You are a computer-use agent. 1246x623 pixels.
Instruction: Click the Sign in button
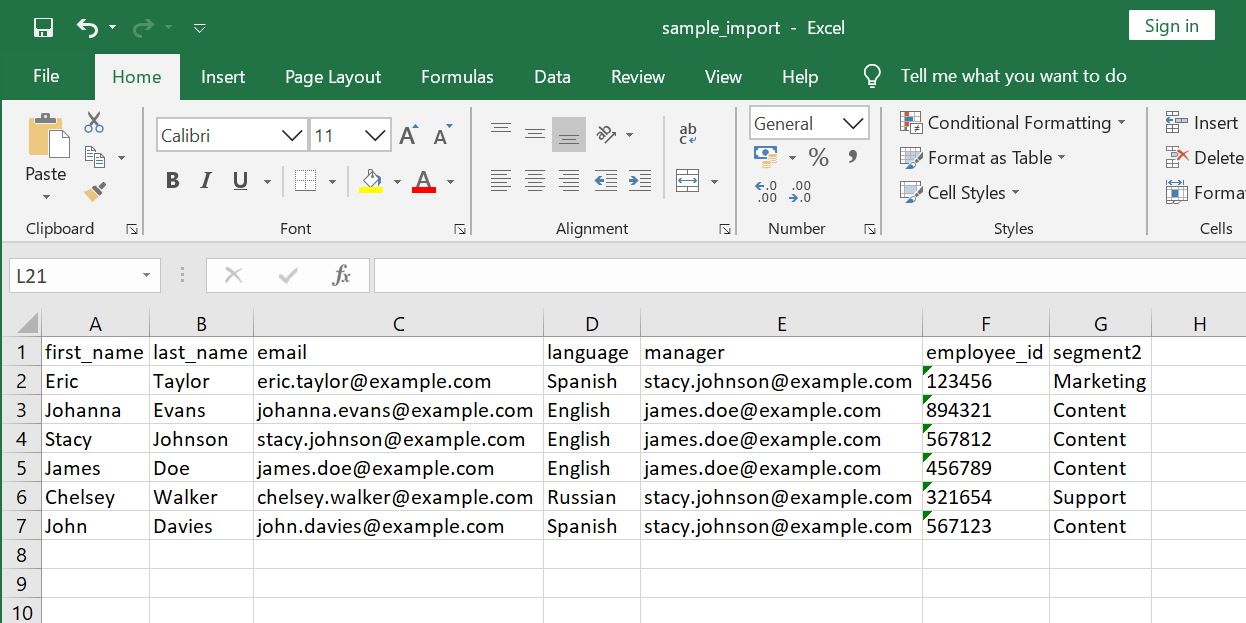1171,25
